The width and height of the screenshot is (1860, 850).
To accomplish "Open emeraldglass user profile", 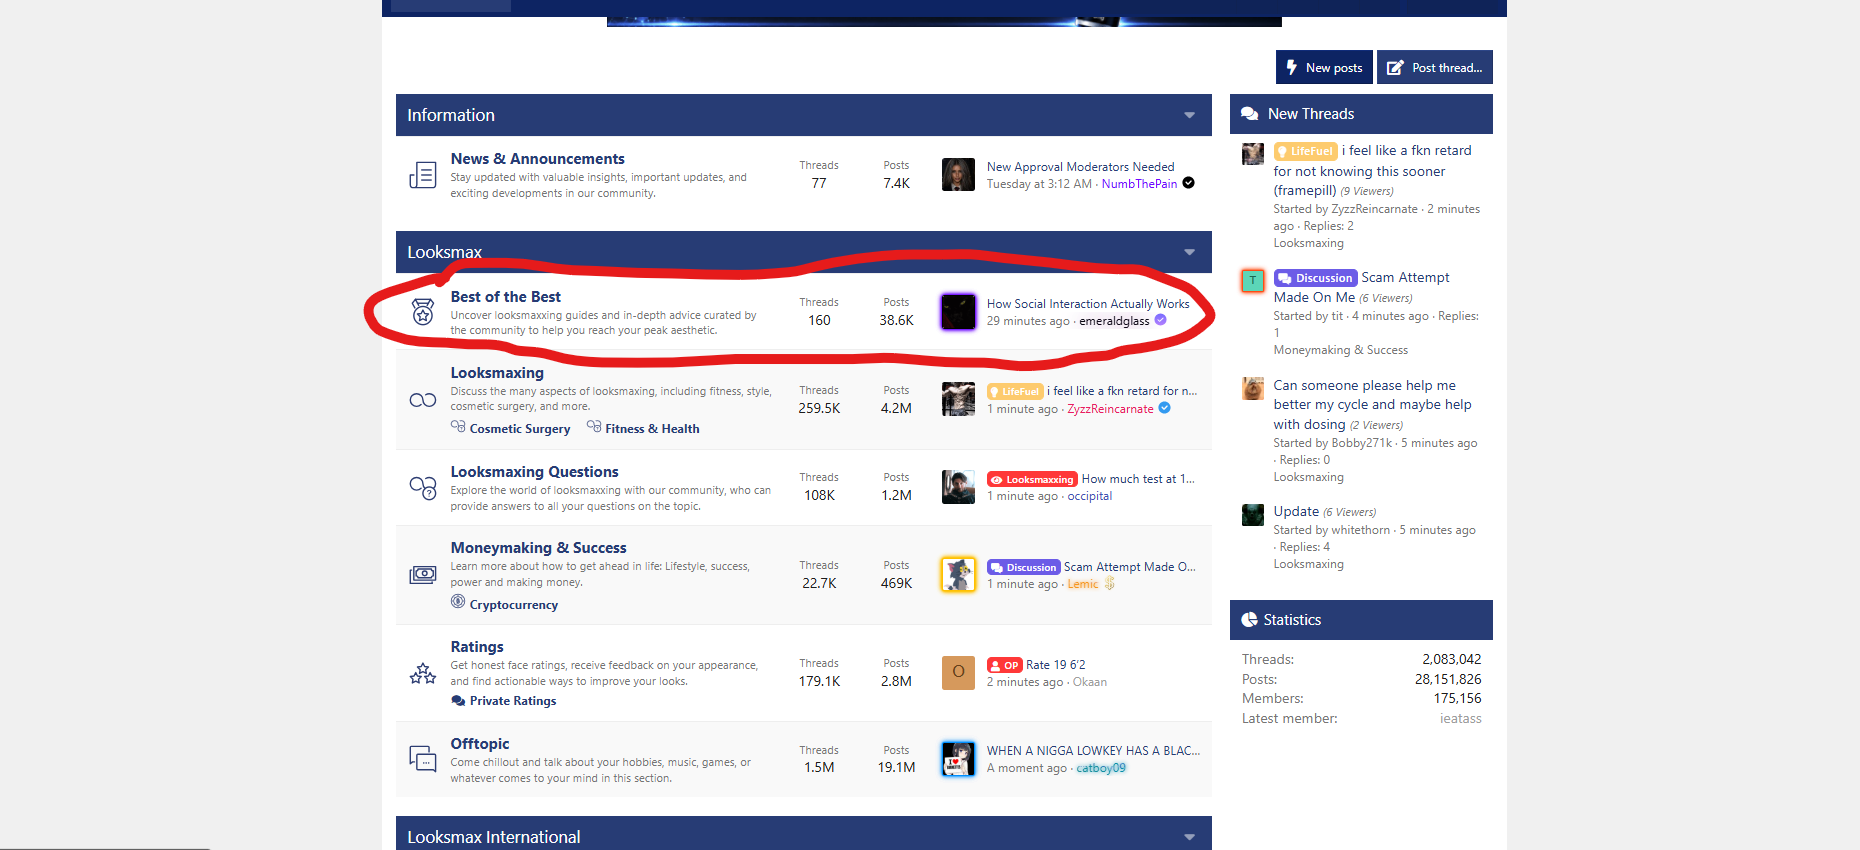I will point(1114,321).
